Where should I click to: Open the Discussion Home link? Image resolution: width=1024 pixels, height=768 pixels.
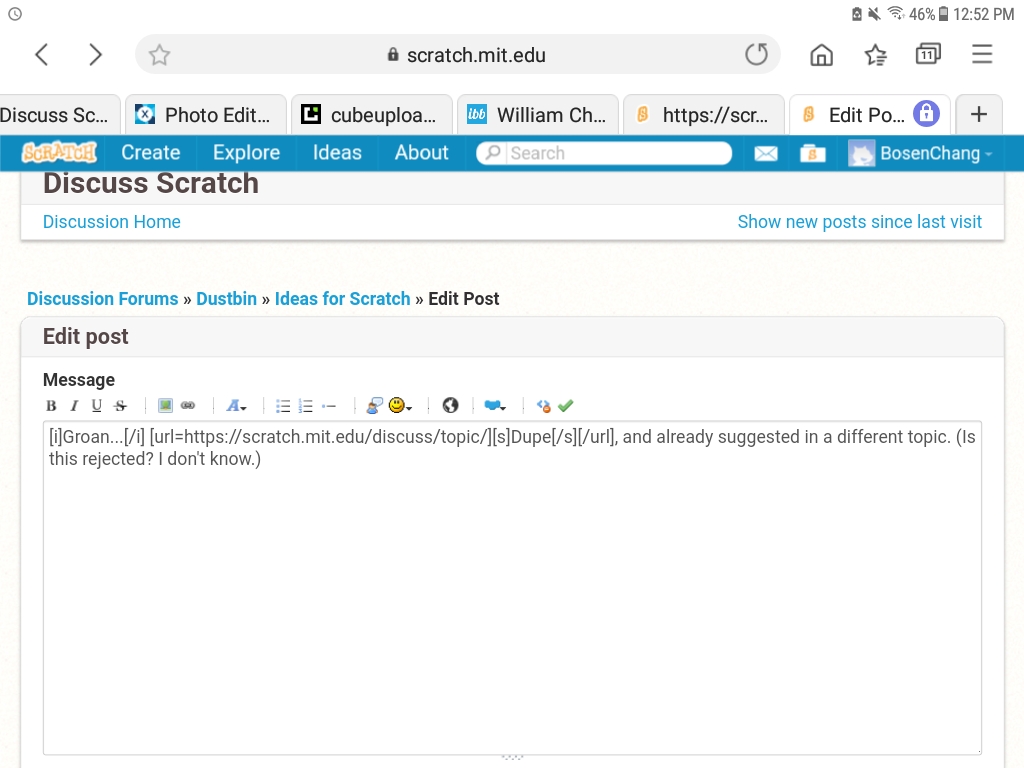click(111, 221)
